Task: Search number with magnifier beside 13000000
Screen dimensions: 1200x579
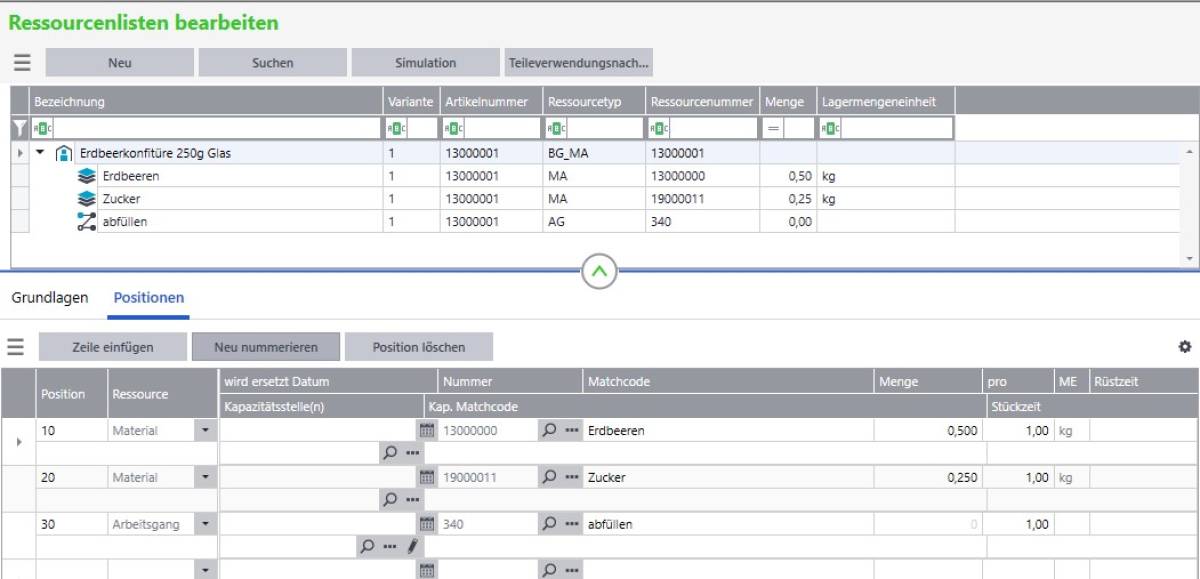Action: tap(549, 430)
